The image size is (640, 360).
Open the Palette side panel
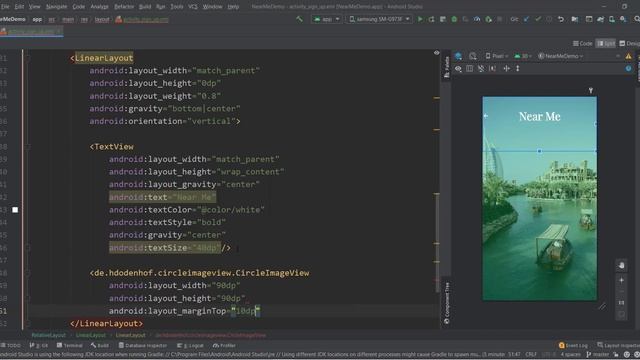tap(447, 66)
